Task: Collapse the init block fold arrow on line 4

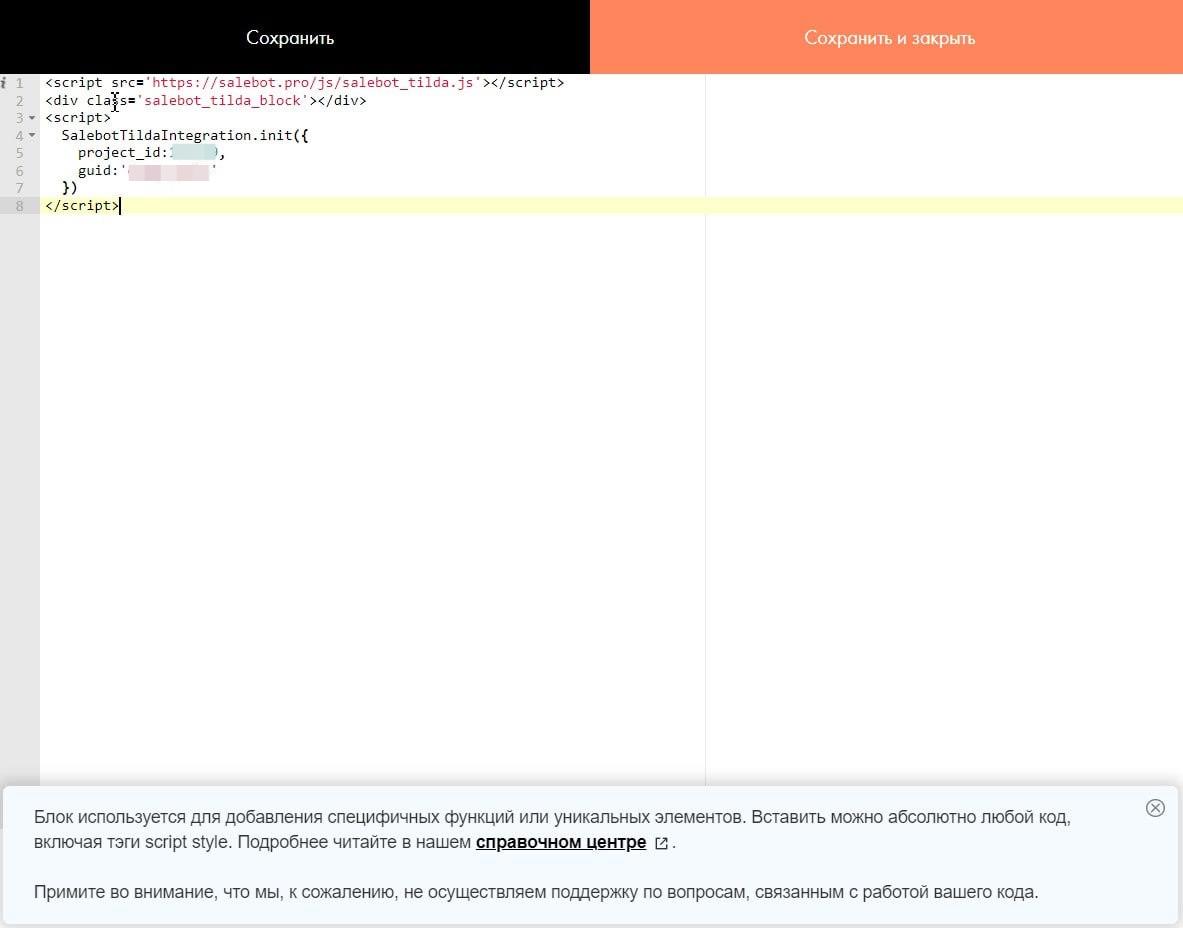Action: [32, 135]
